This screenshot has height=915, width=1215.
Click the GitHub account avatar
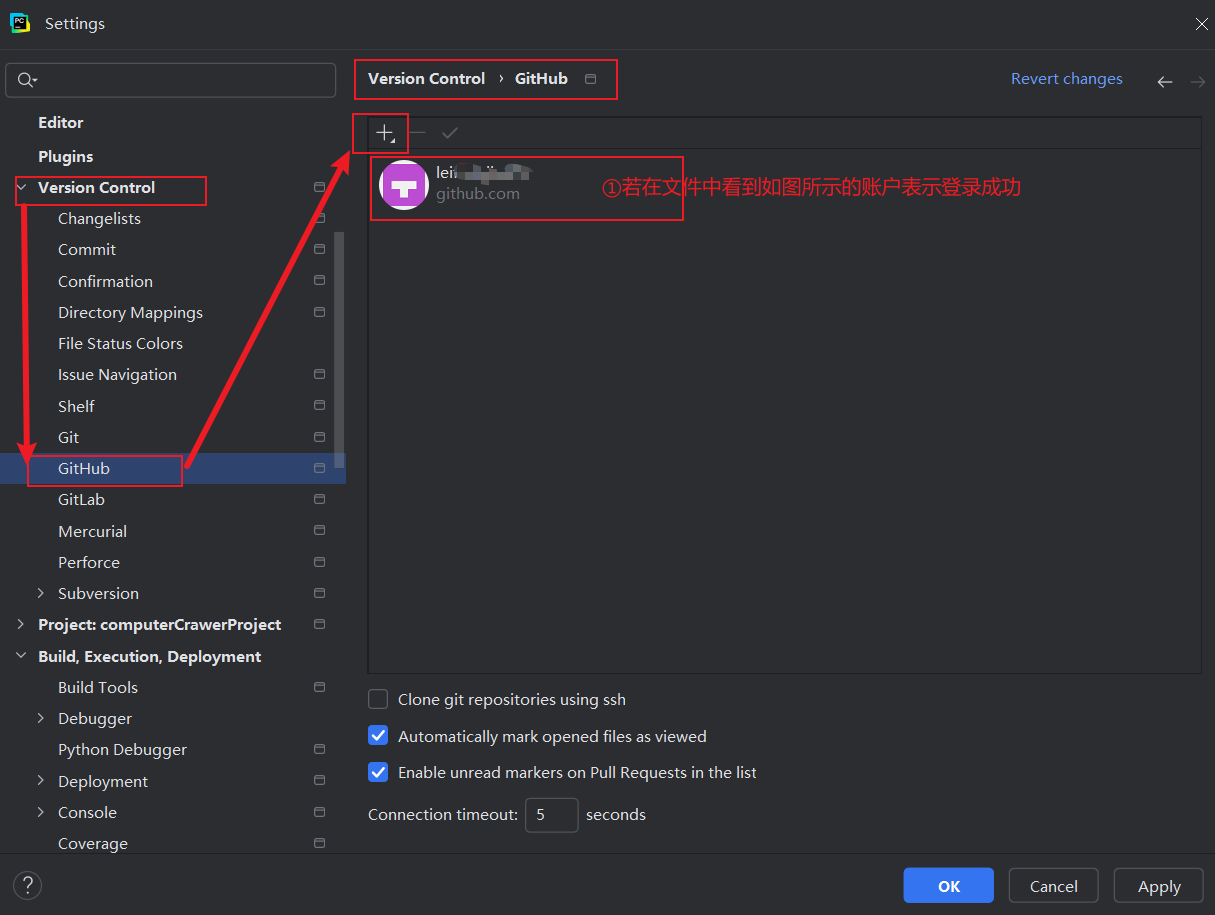(x=404, y=184)
